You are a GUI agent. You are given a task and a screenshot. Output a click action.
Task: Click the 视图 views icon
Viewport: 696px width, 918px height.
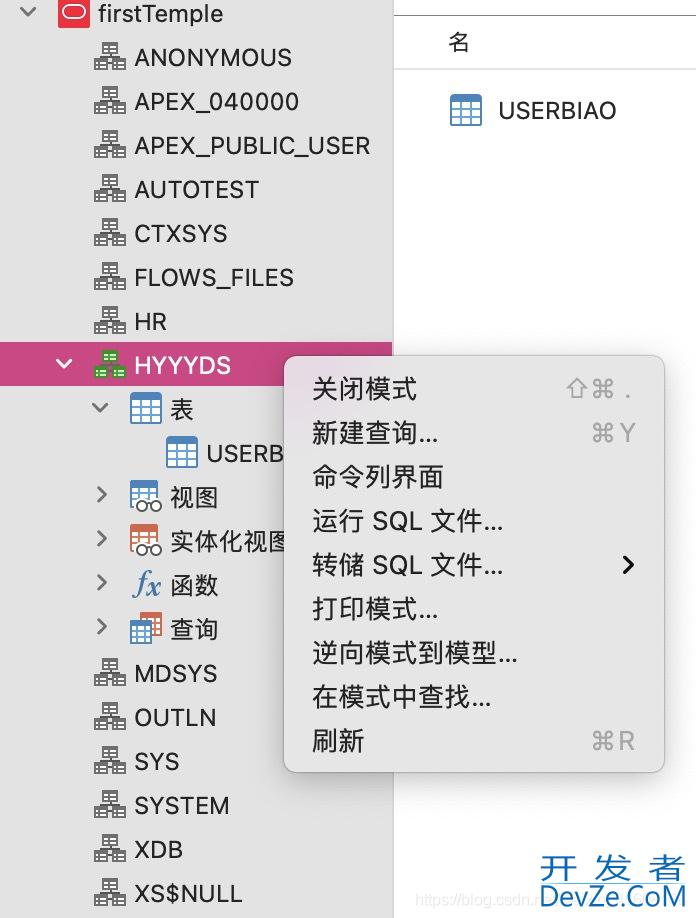[145, 496]
